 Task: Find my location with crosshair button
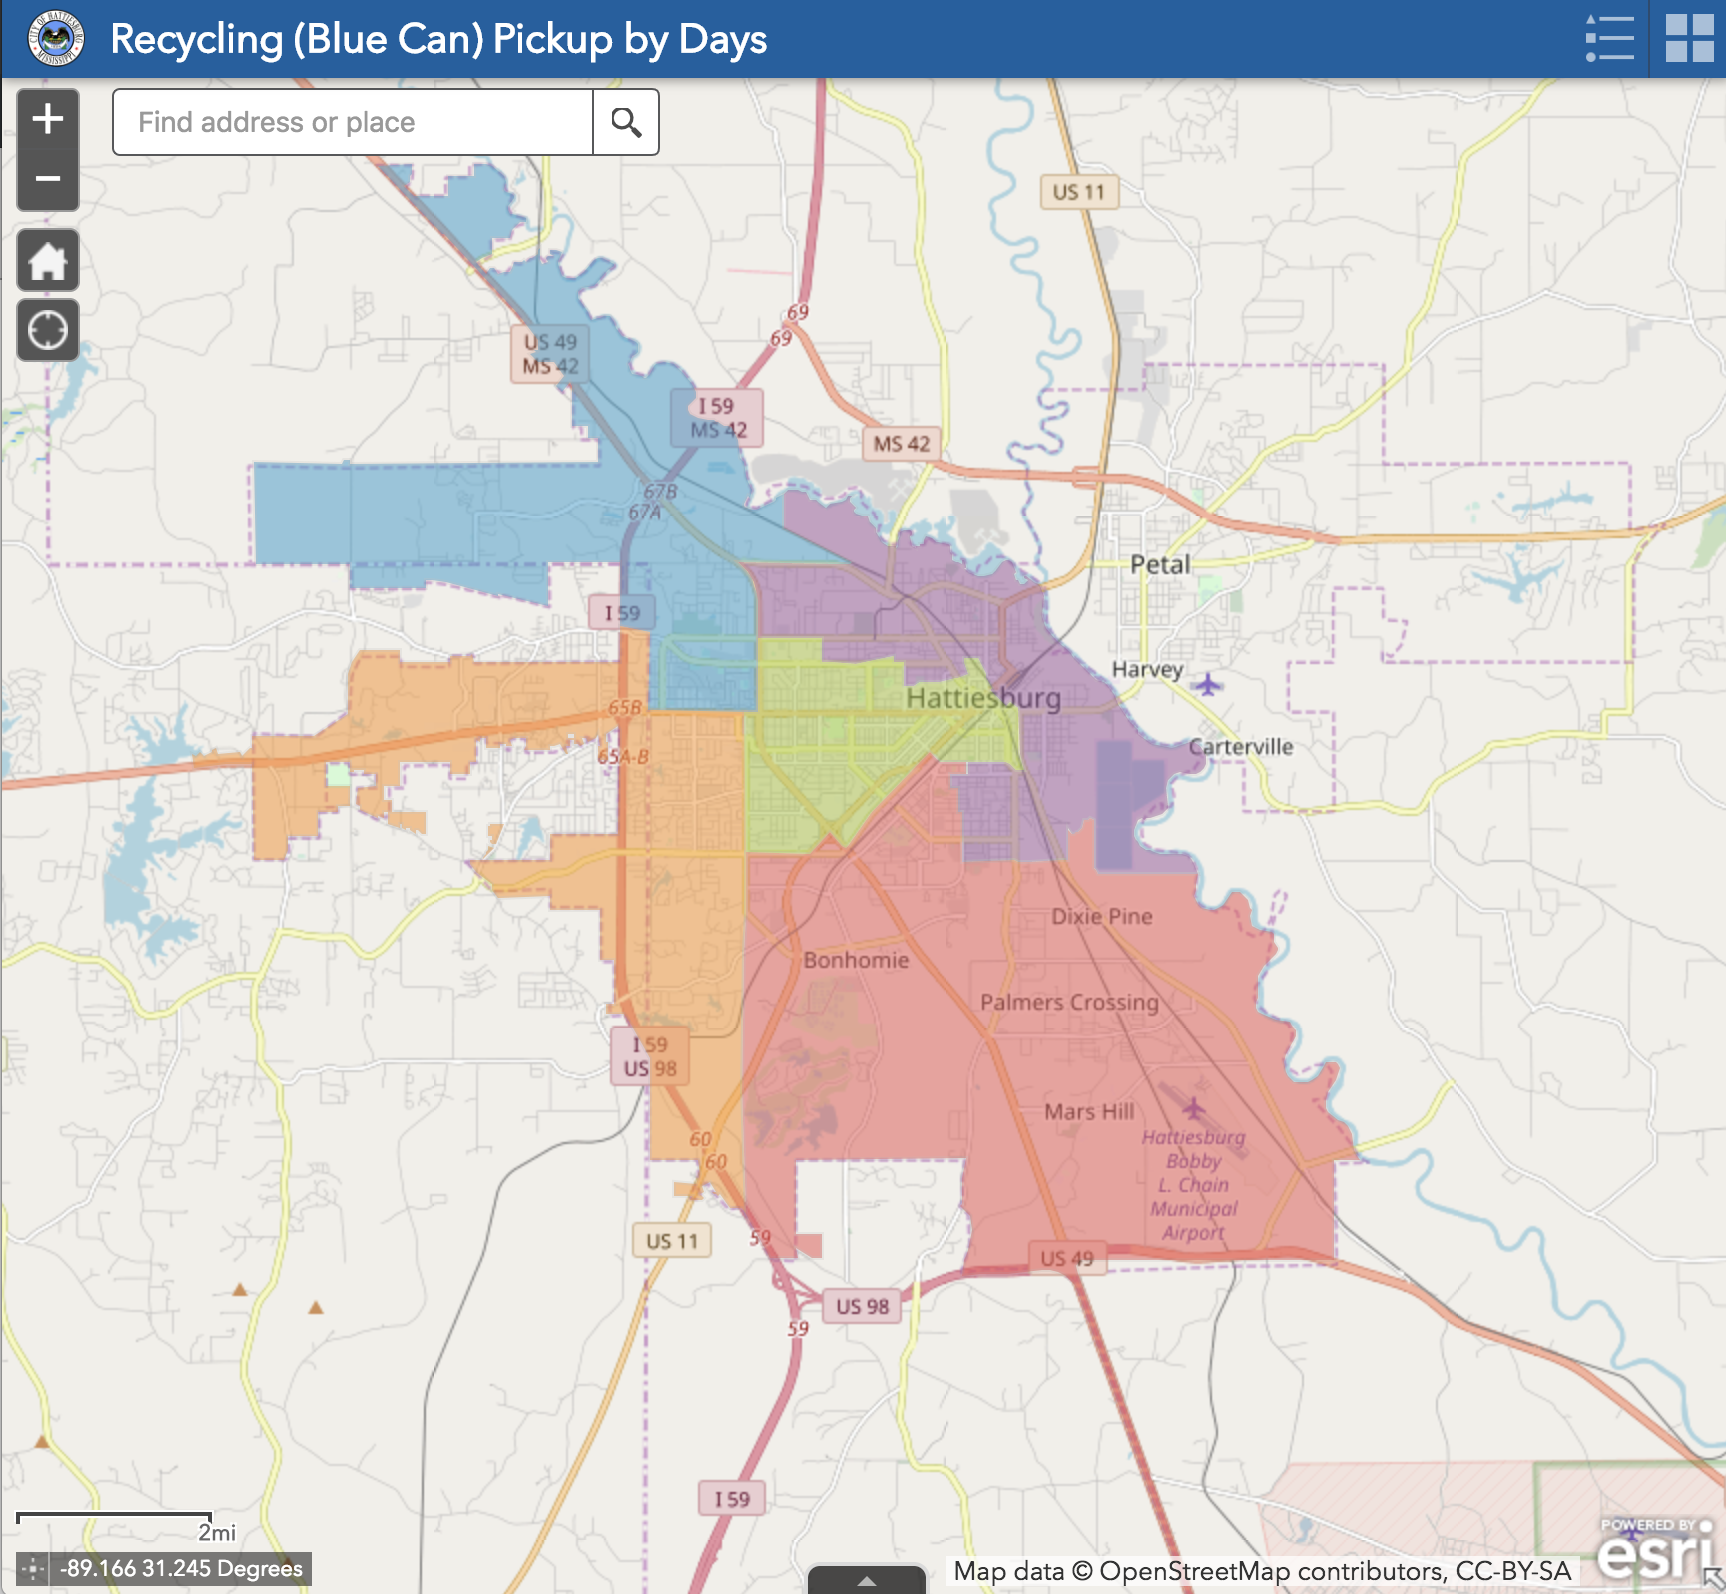[47, 330]
